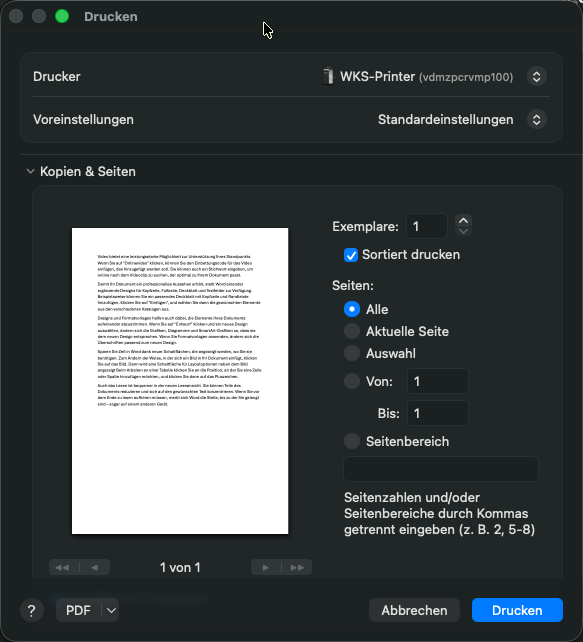583x642 pixels.
Task: Open the PDF options dropdown arrow
Action: point(111,610)
